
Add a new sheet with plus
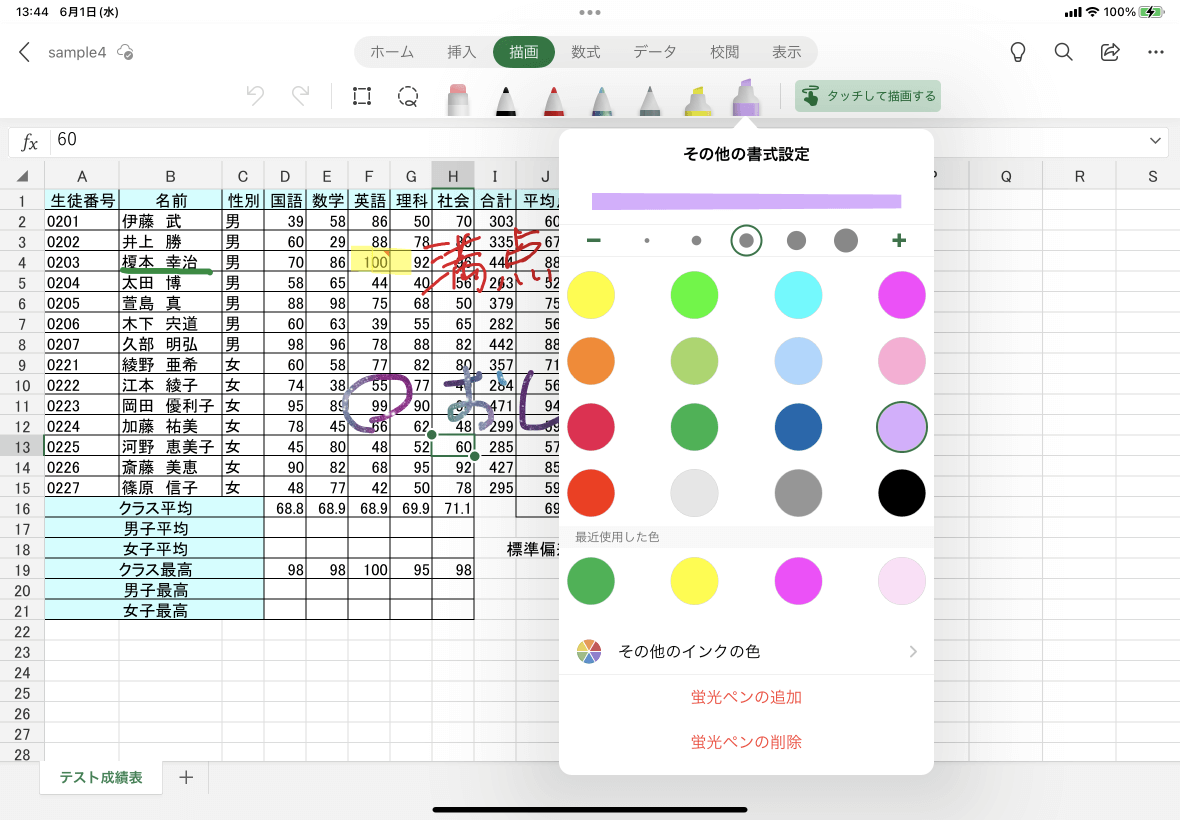point(186,777)
